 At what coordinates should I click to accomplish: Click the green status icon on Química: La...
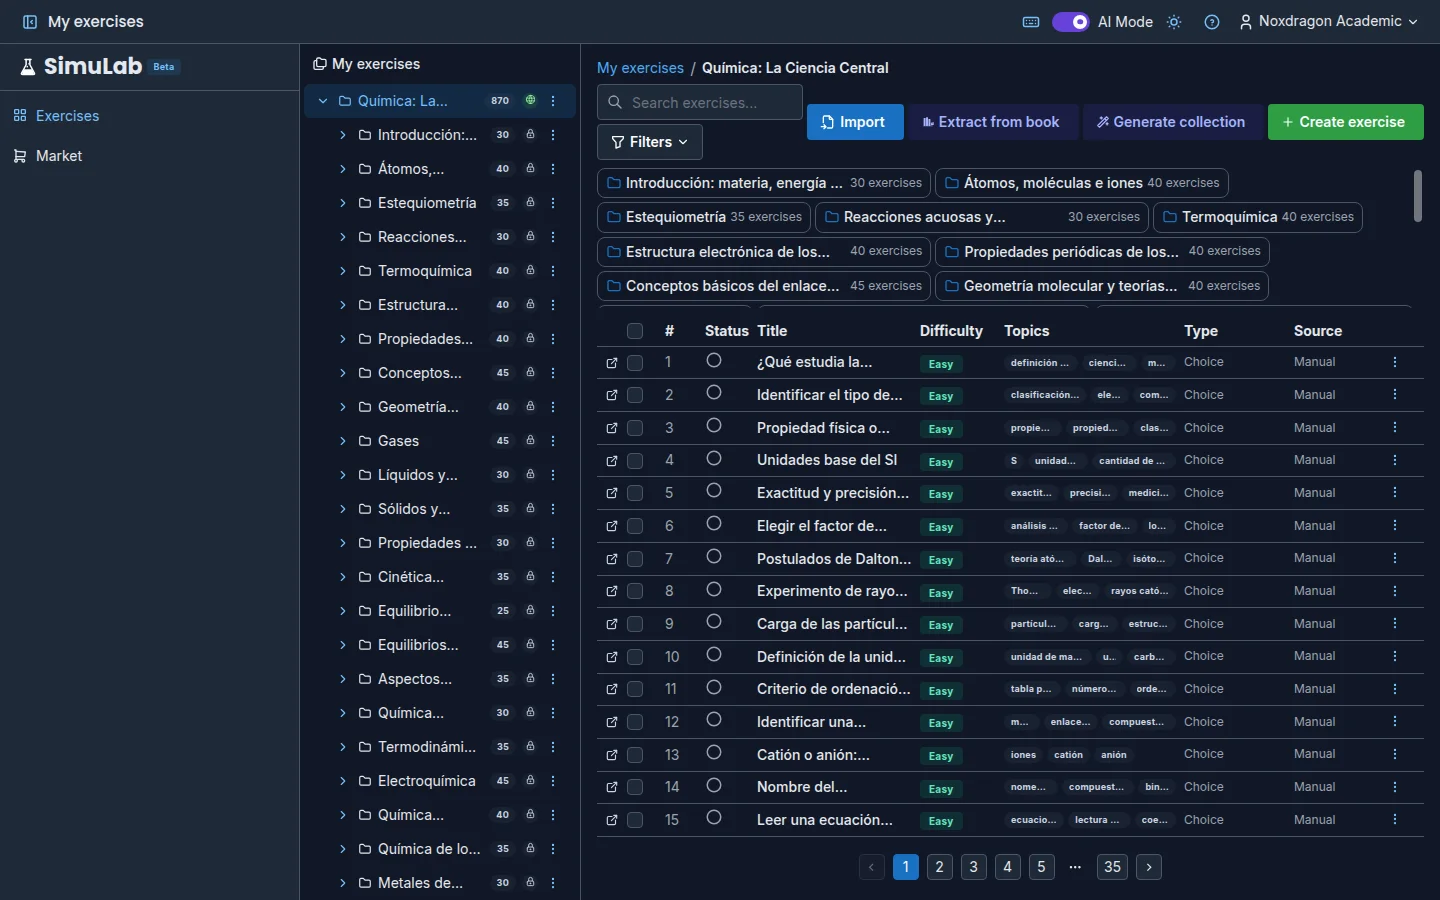click(x=530, y=100)
